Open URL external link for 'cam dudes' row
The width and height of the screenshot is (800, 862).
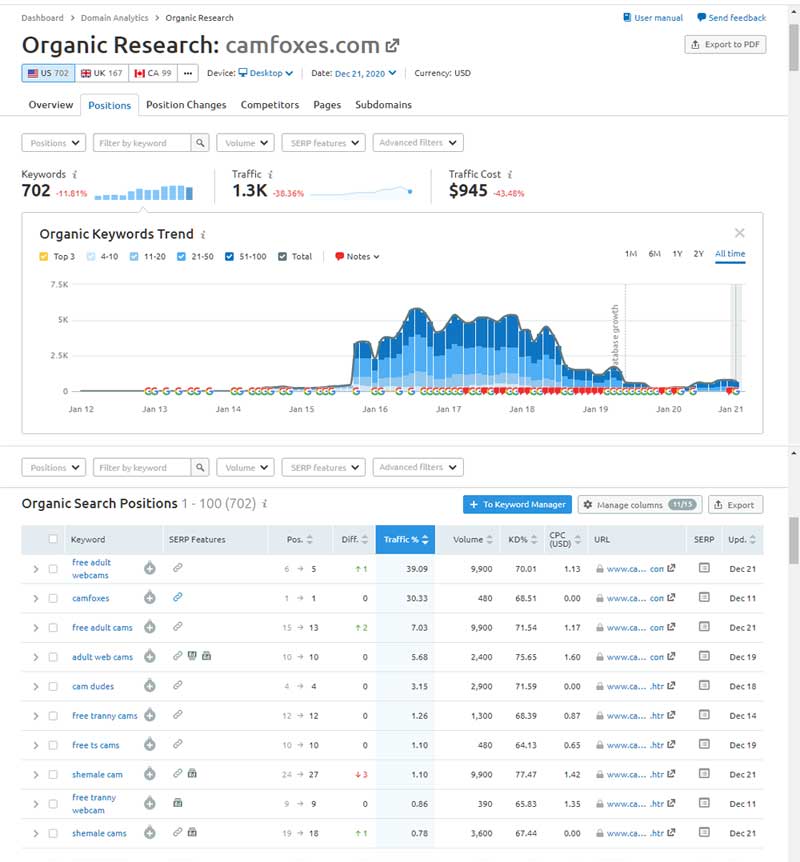point(671,686)
